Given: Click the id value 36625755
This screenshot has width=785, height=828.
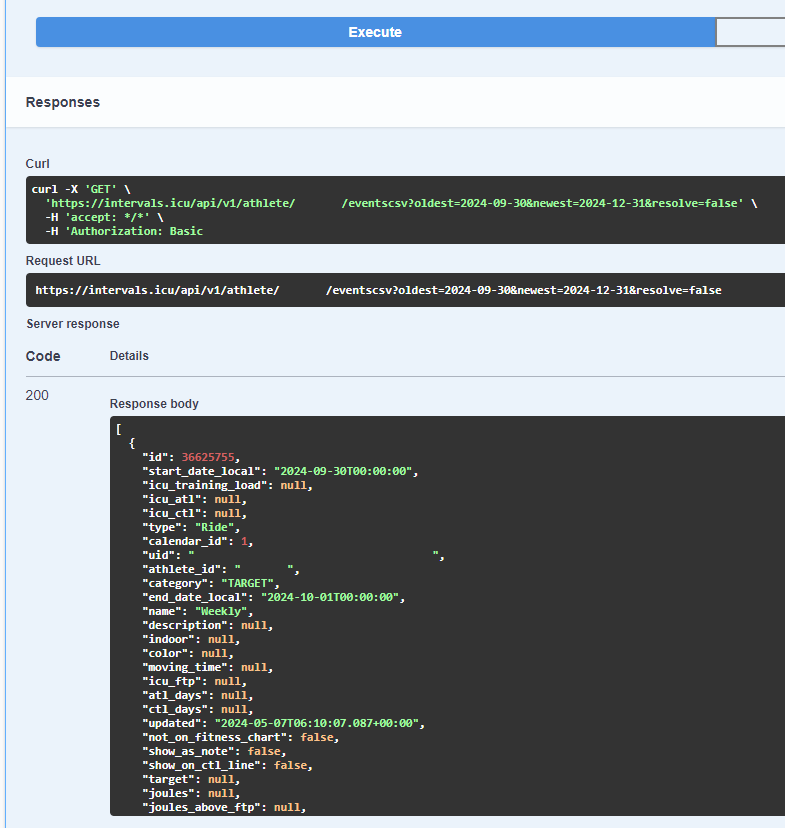Looking at the screenshot, I should 208,457.
